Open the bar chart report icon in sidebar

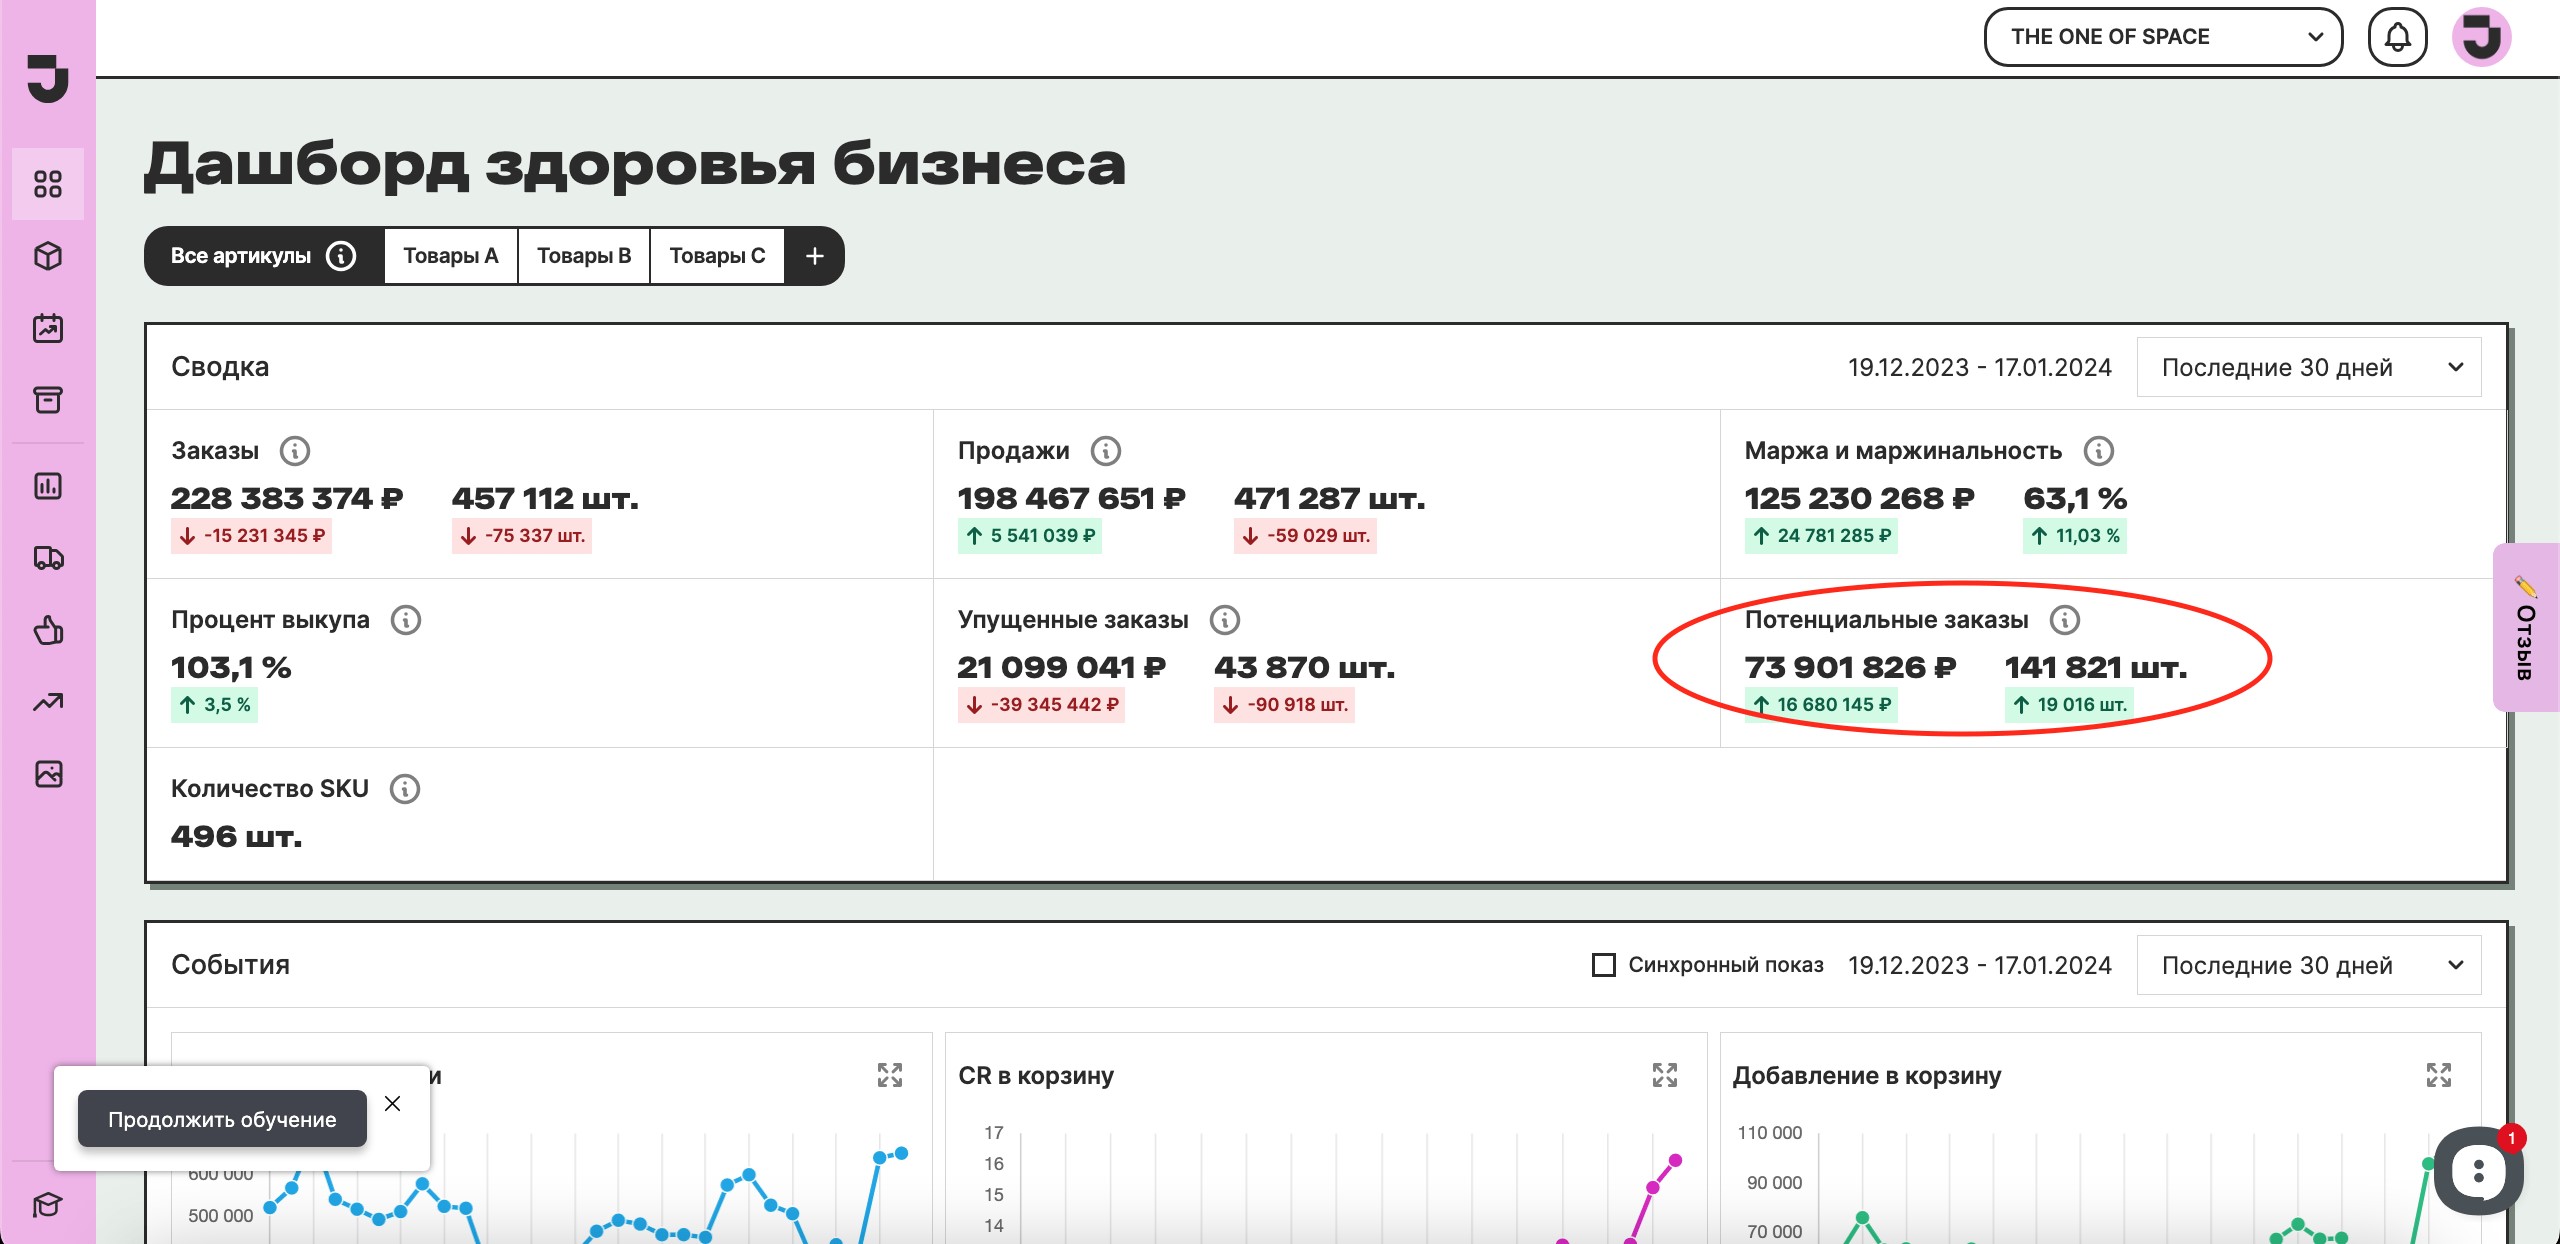point(48,486)
